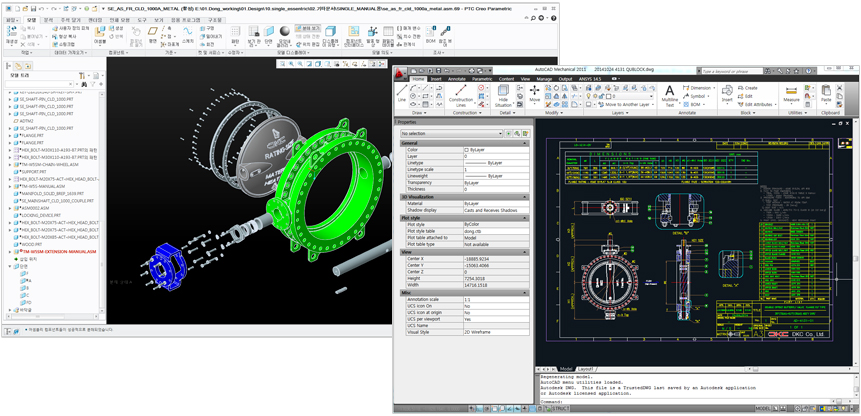Click the Symbol button in Annotate panel
The width and height of the screenshot is (861, 416).
coord(695,96)
